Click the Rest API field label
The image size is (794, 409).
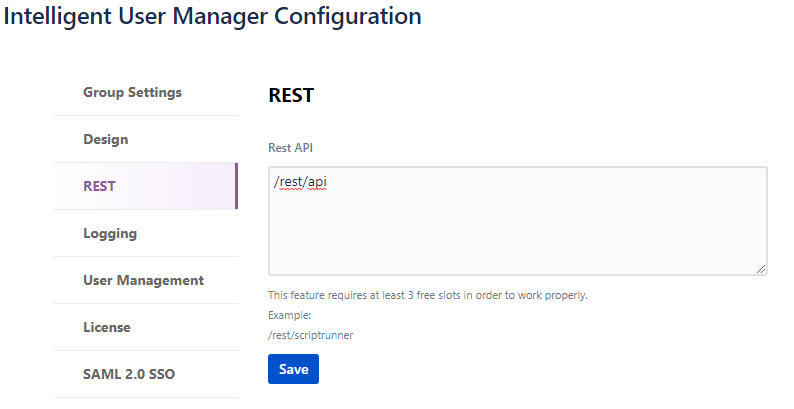pos(291,148)
